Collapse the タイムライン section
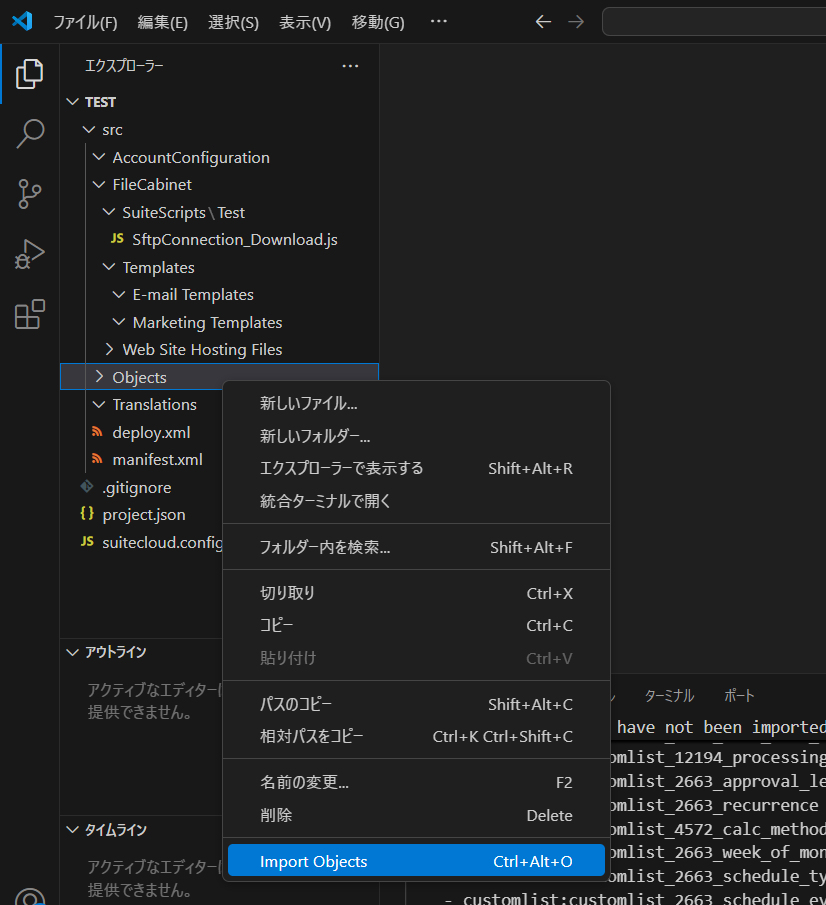Screen dimensions: 826x905 point(72,830)
